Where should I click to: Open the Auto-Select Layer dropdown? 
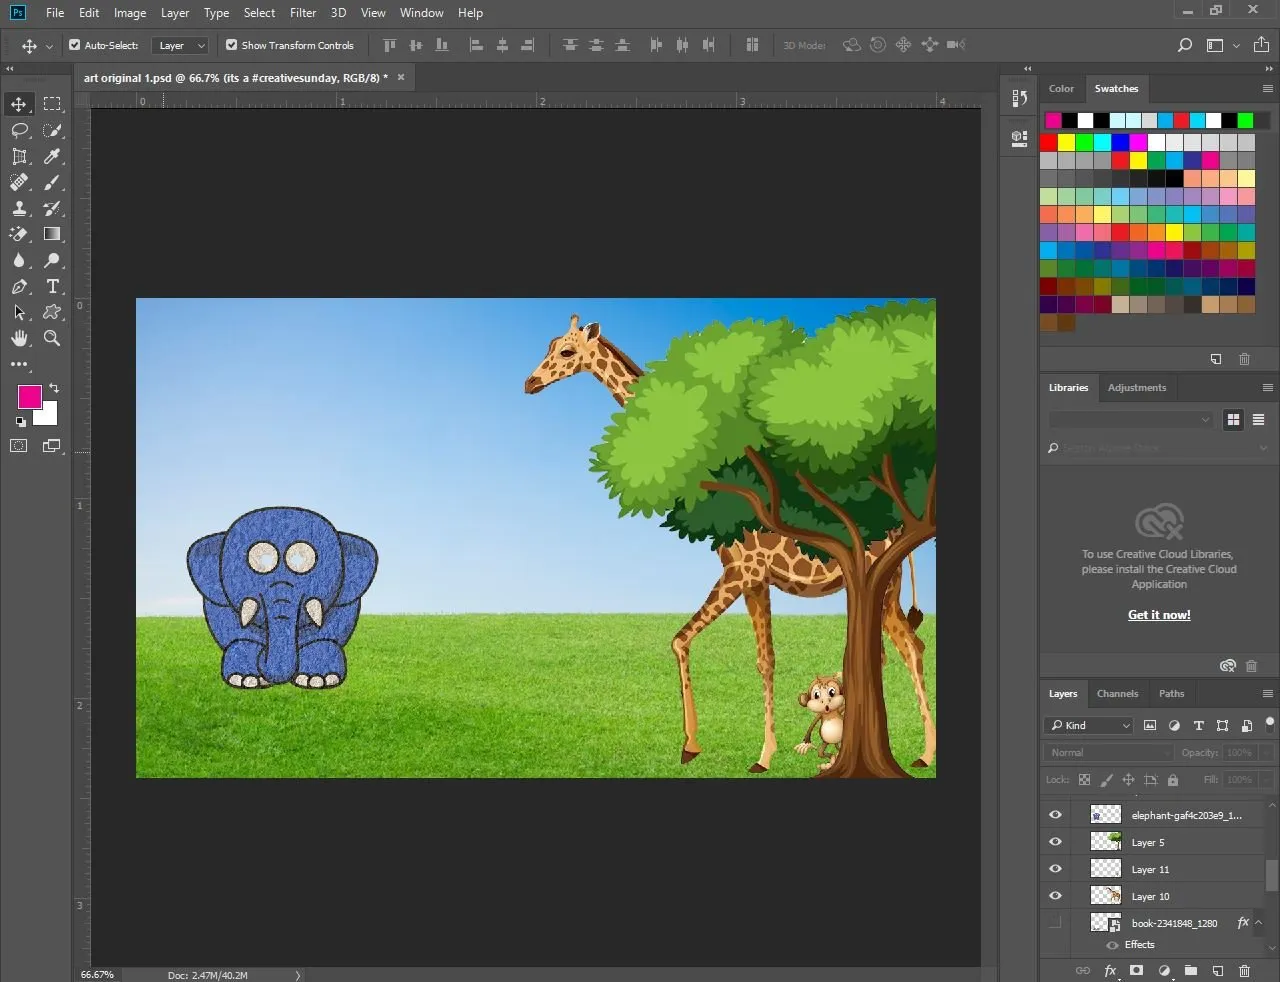tap(181, 45)
